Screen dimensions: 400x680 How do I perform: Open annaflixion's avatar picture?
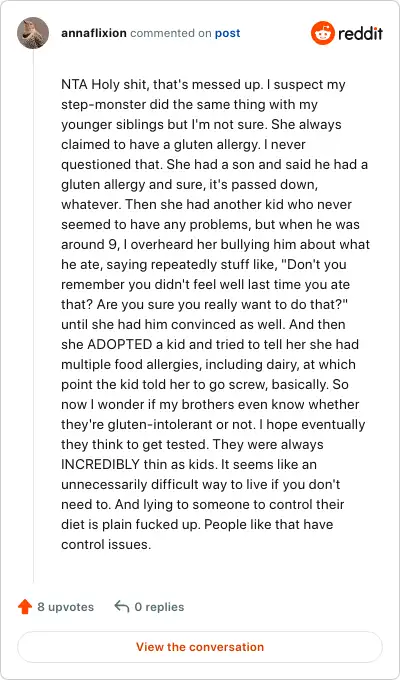[33, 33]
